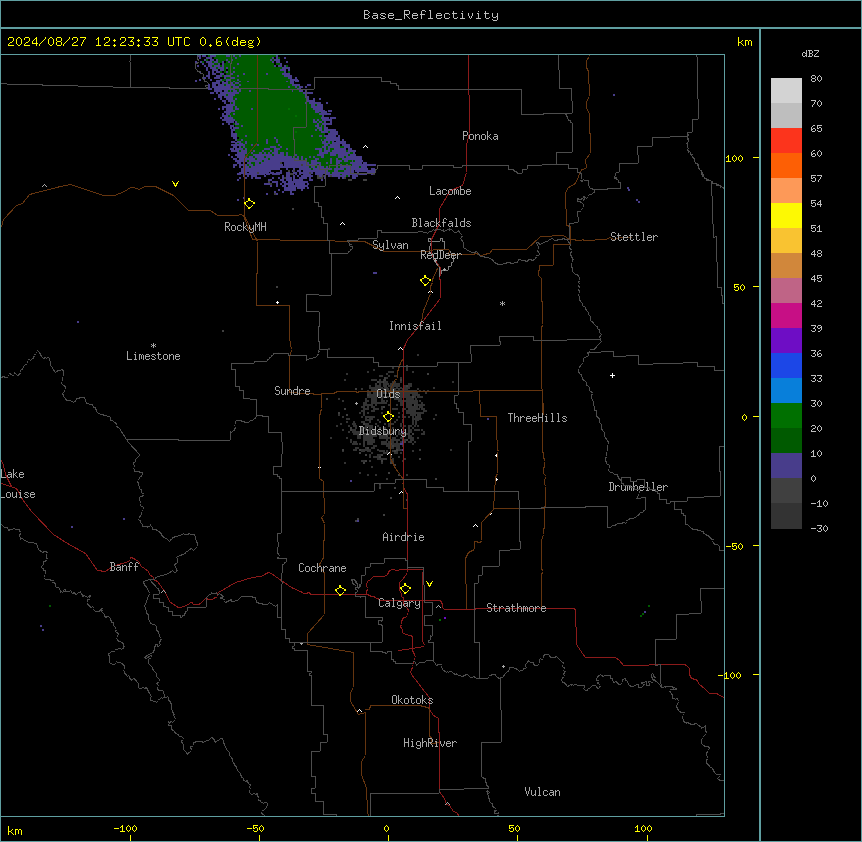The width and height of the screenshot is (862, 842).
Task: Click the Drumheller label
Action: [638, 487]
